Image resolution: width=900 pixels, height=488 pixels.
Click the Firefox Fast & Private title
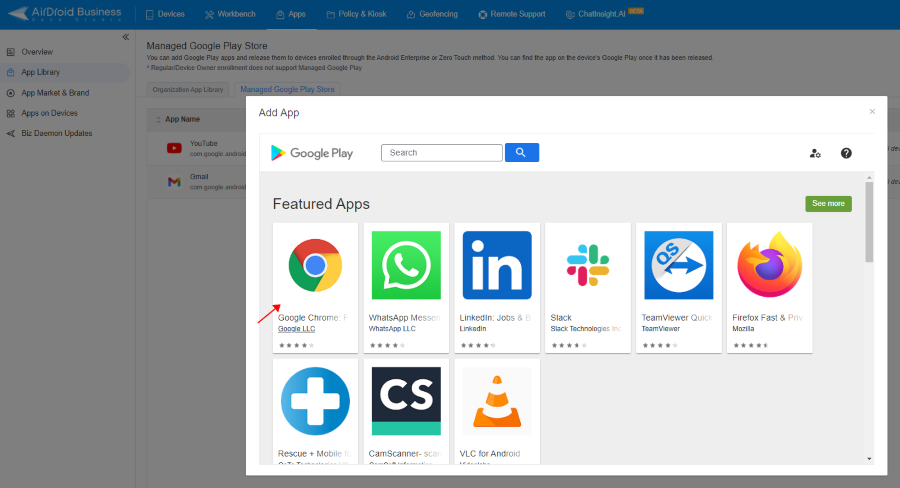coord(767,317)
